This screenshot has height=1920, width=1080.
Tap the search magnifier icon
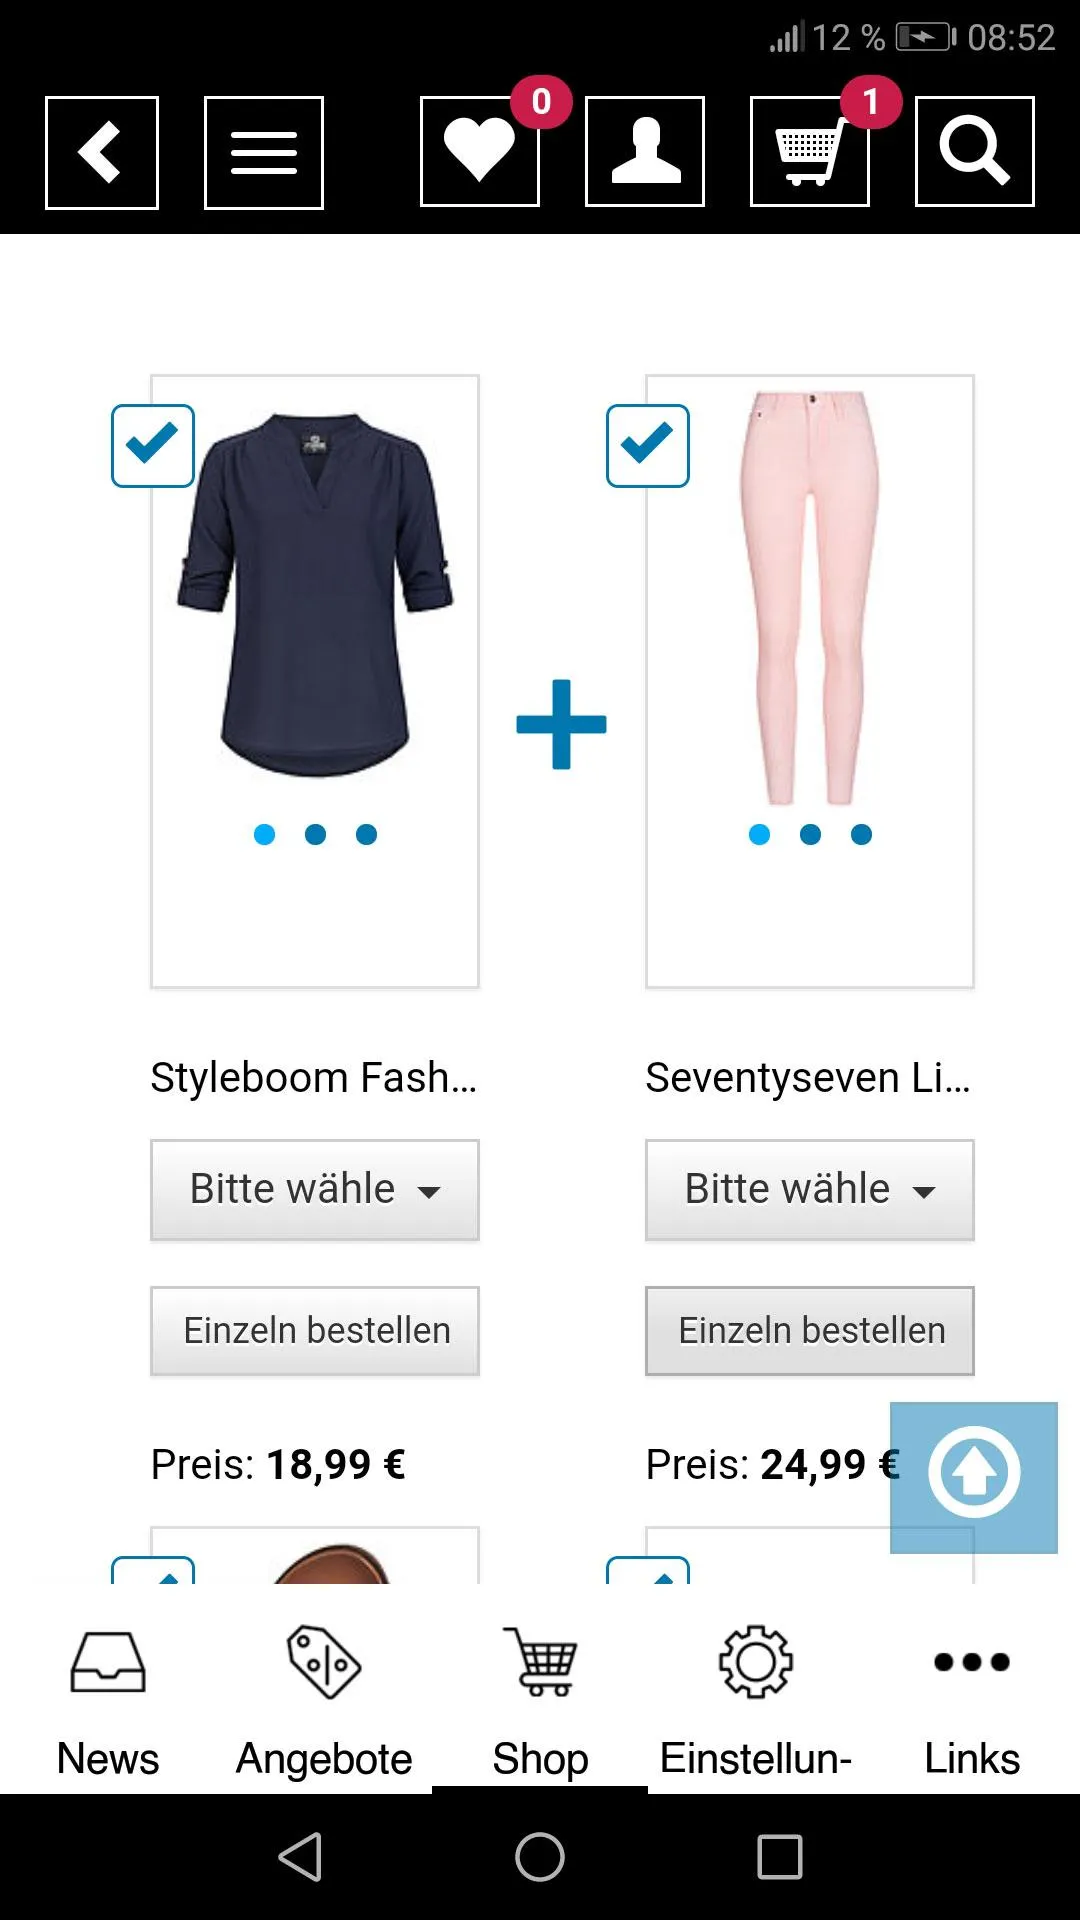point(974,152)
